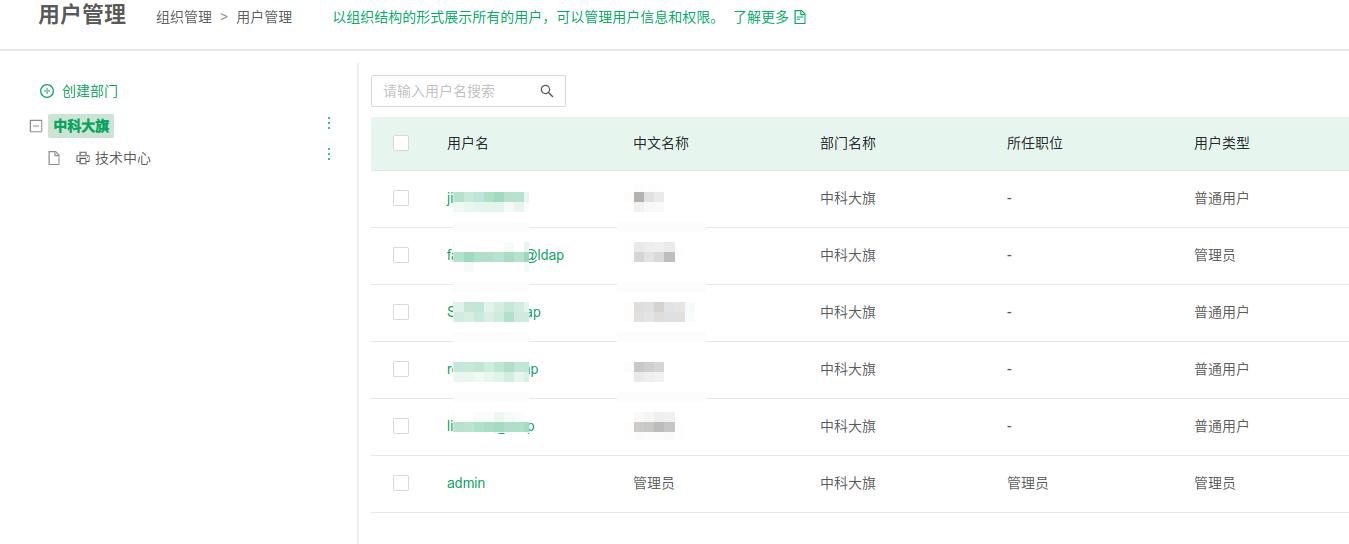Click the file icon before 技术中心
The height and width of the screenshot is (544, 1349).
pos(55,158)
